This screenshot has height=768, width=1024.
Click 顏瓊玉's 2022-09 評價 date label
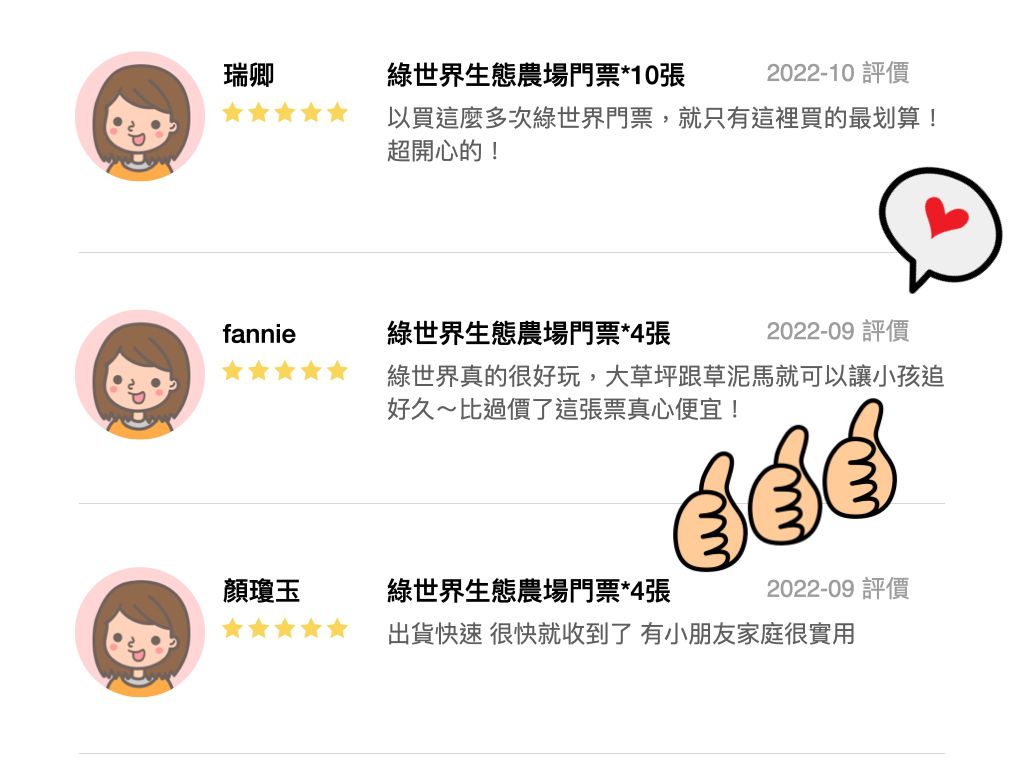[x=838, y=589]
